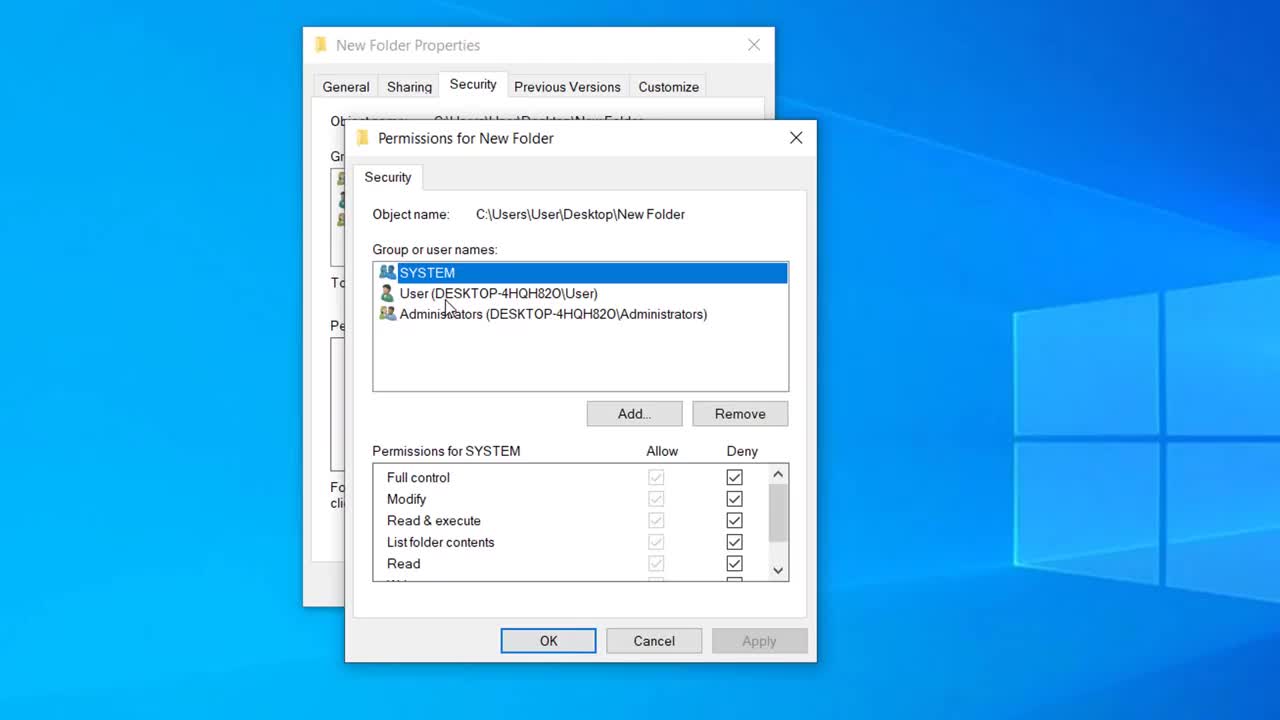Click the Permissions for SYSTEM label
The width and height of the screenshot is (1280, 720).
(446, 451)
